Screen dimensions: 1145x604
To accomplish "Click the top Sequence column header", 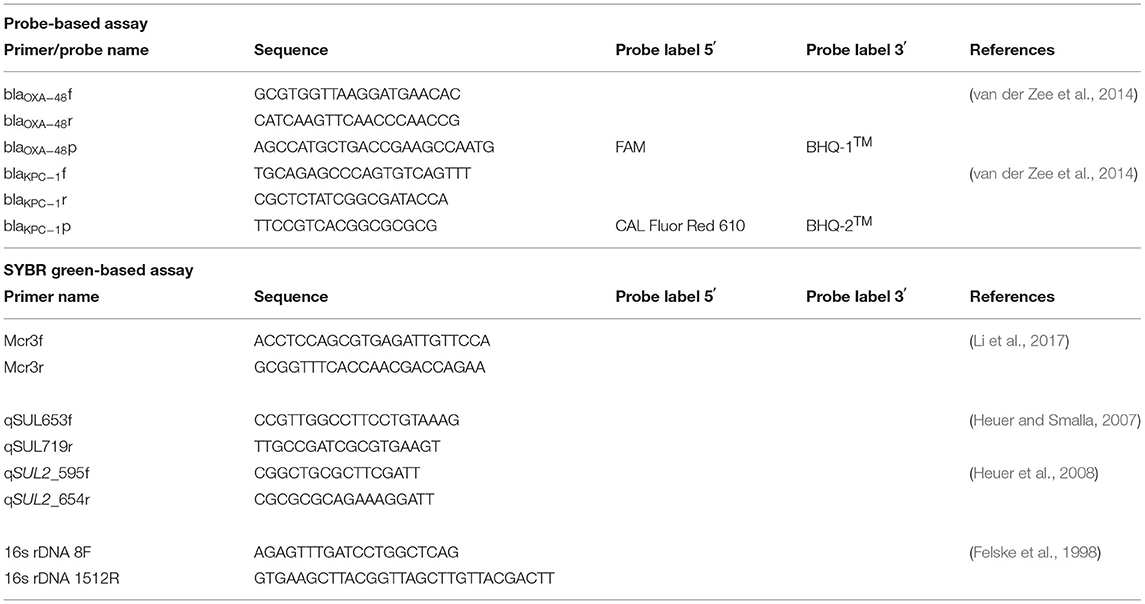I will click(x=291, y=50).
